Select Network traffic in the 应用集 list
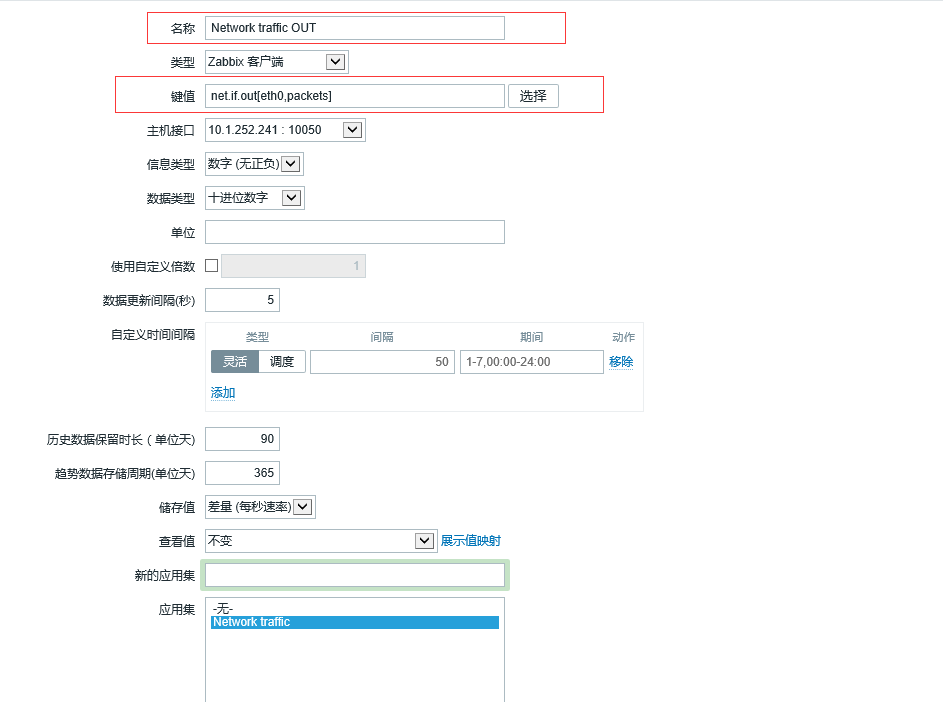 tap(354, 622)
